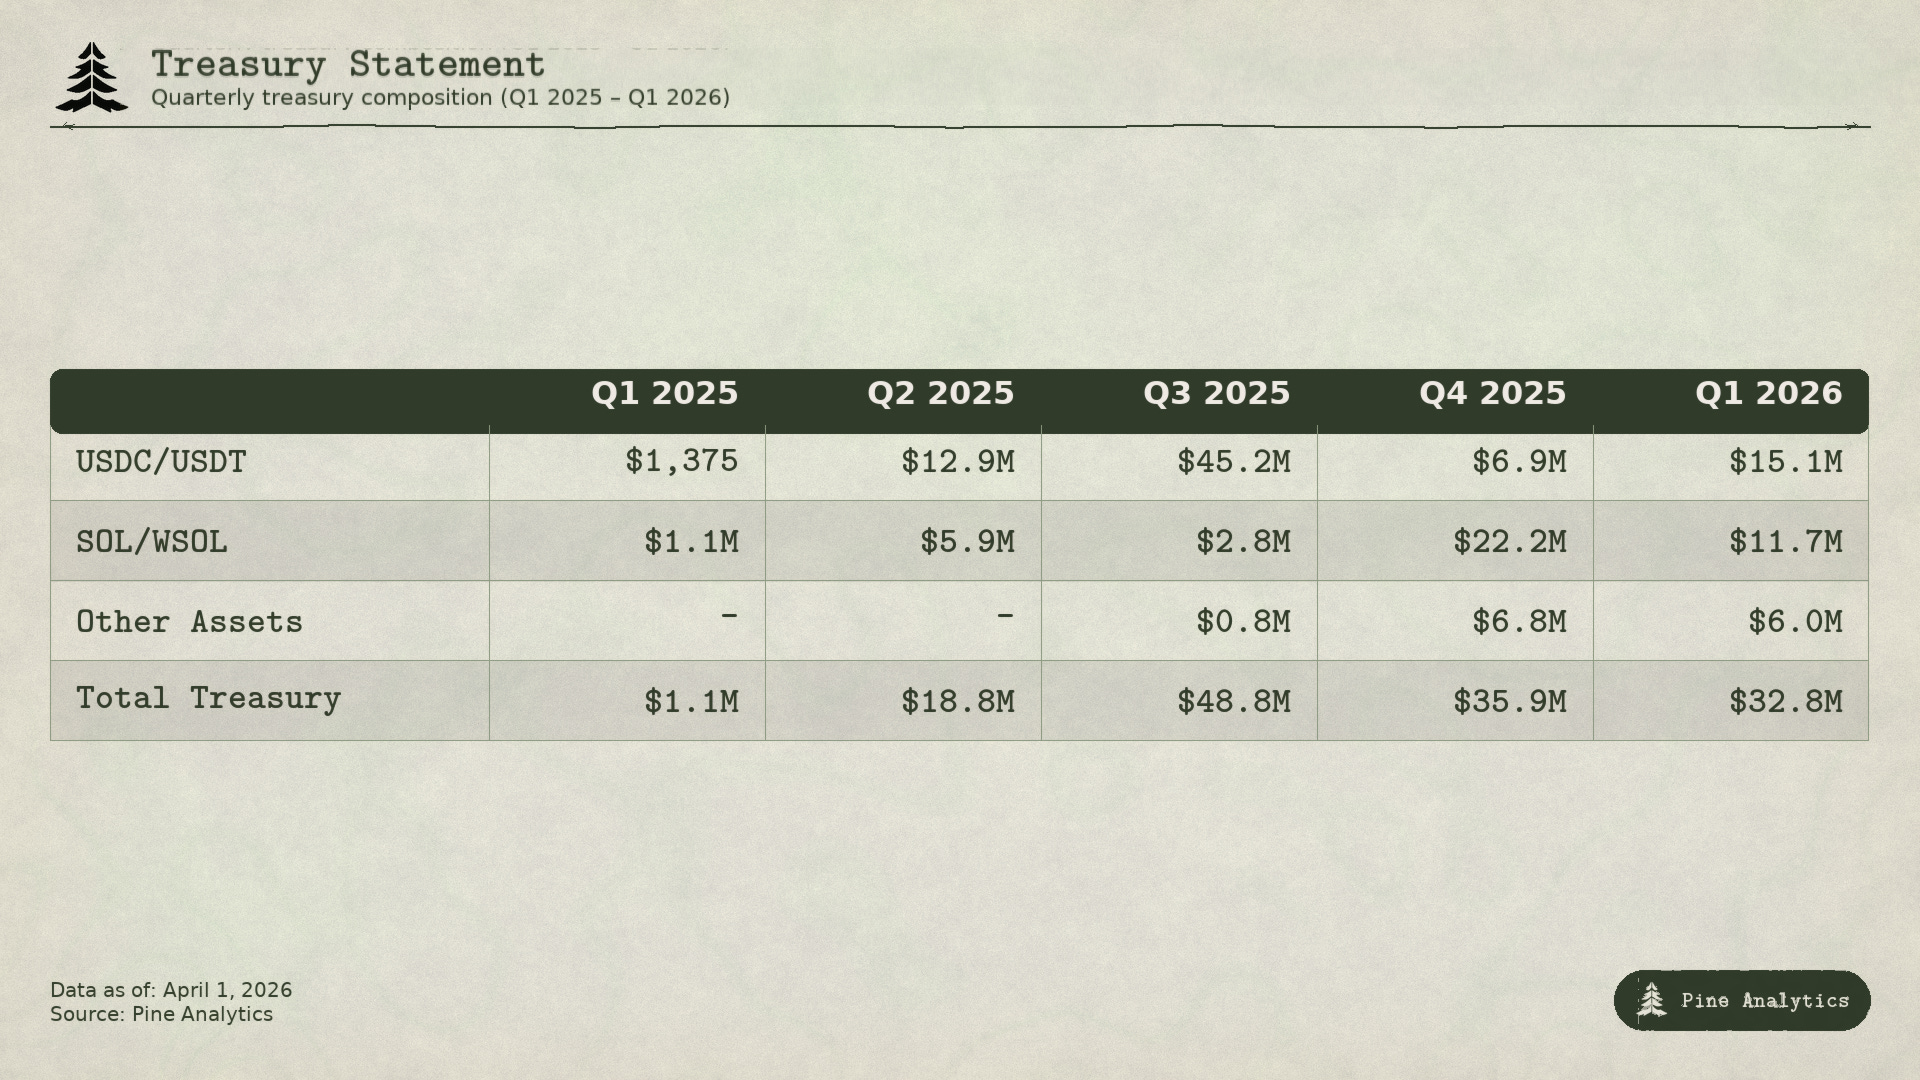Click the Other Assets row label
The height and width of the screenshot is (1080, 1920).
click(x=189, y=622)
